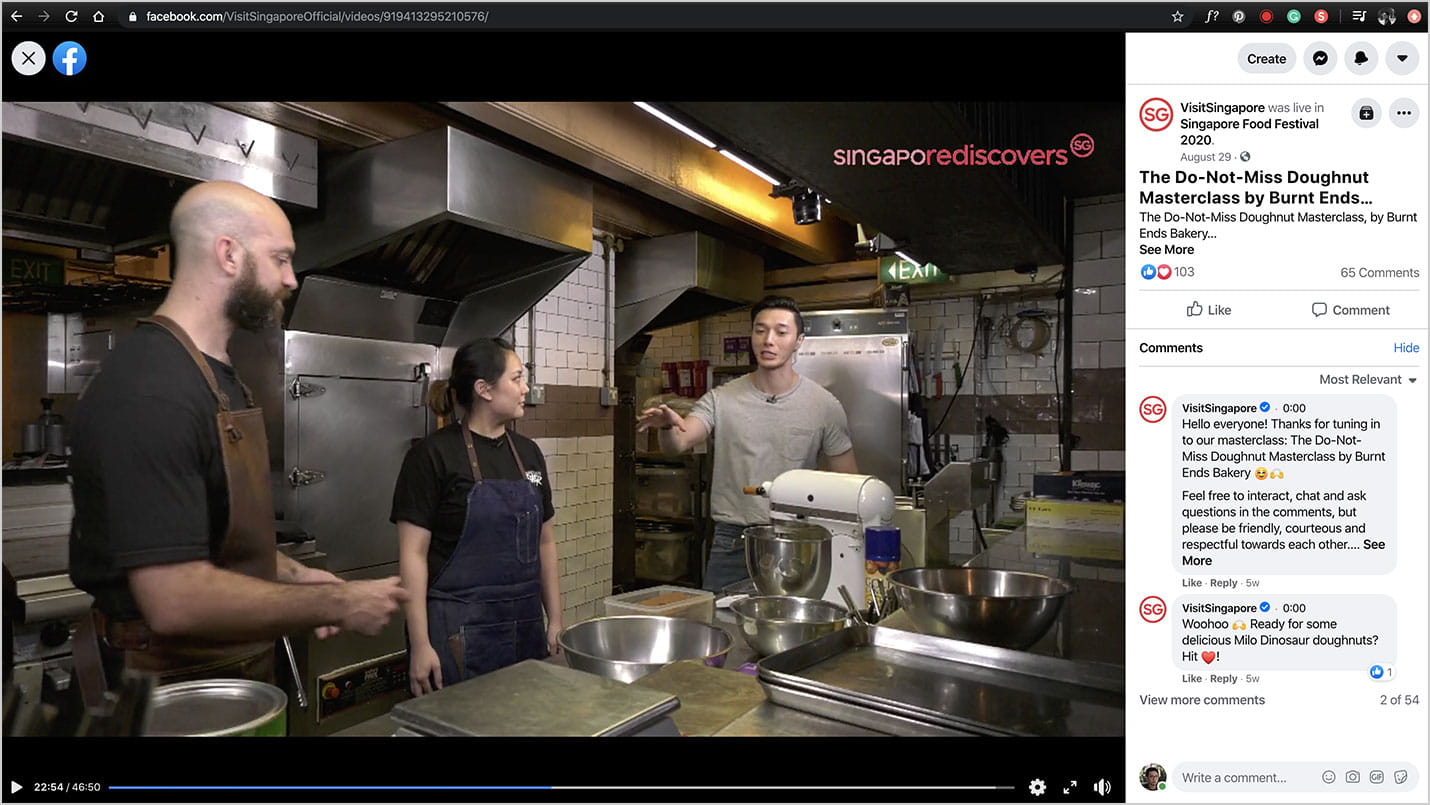This screenshot has width=1430, height=805.
Task: Click the 5w timestamp on first comment
Action: 1252,583
